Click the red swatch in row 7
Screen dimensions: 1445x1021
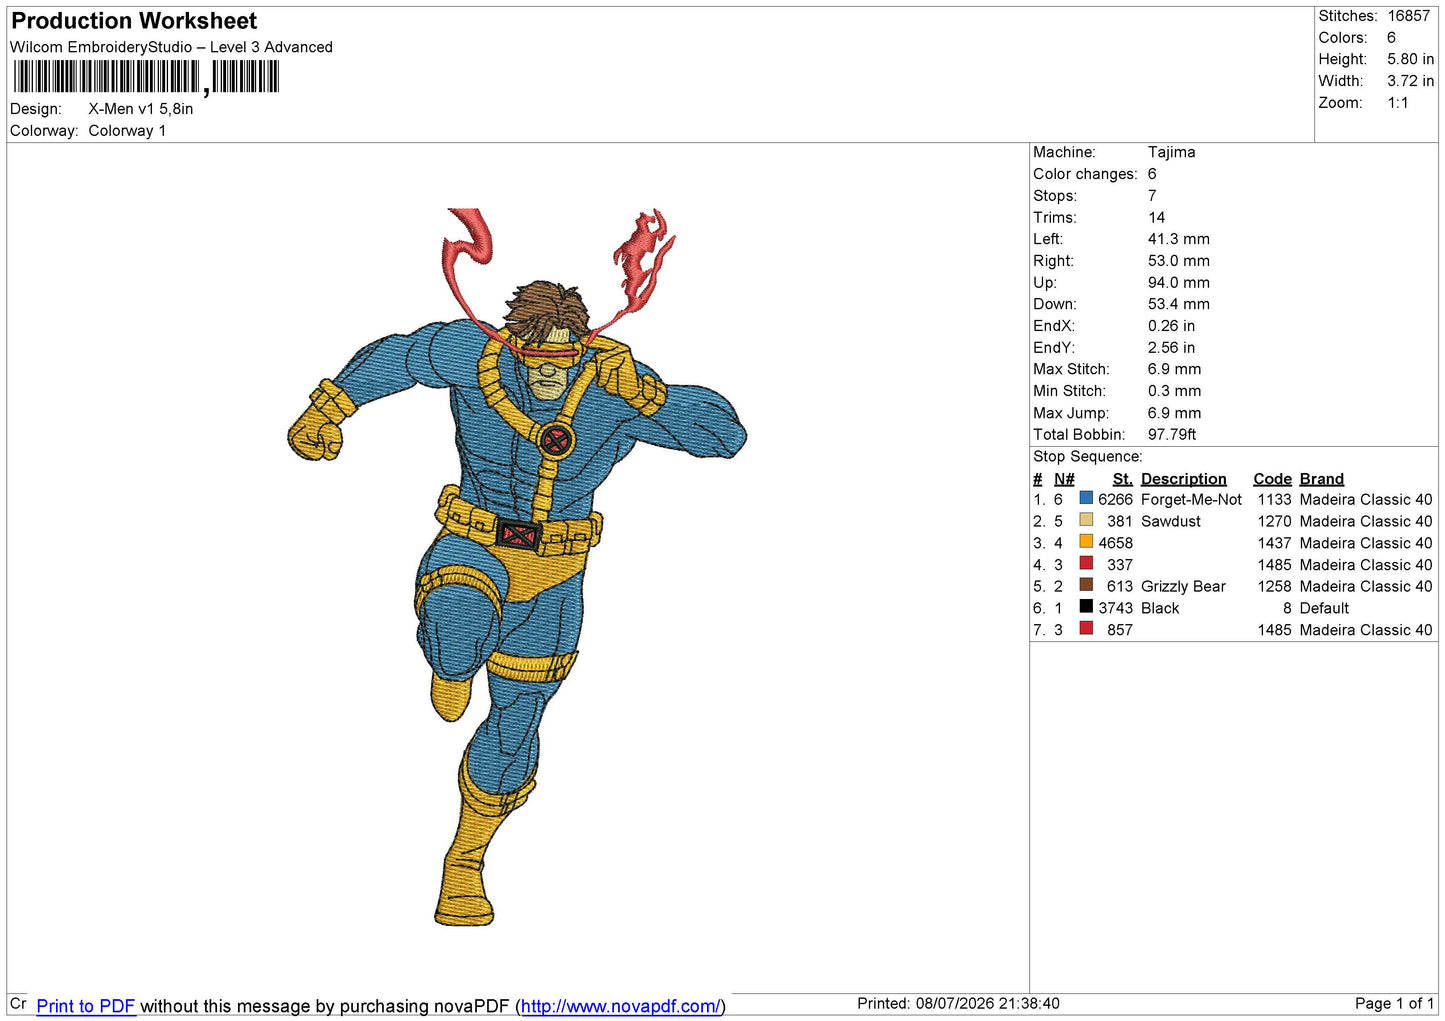[1086, 629]
